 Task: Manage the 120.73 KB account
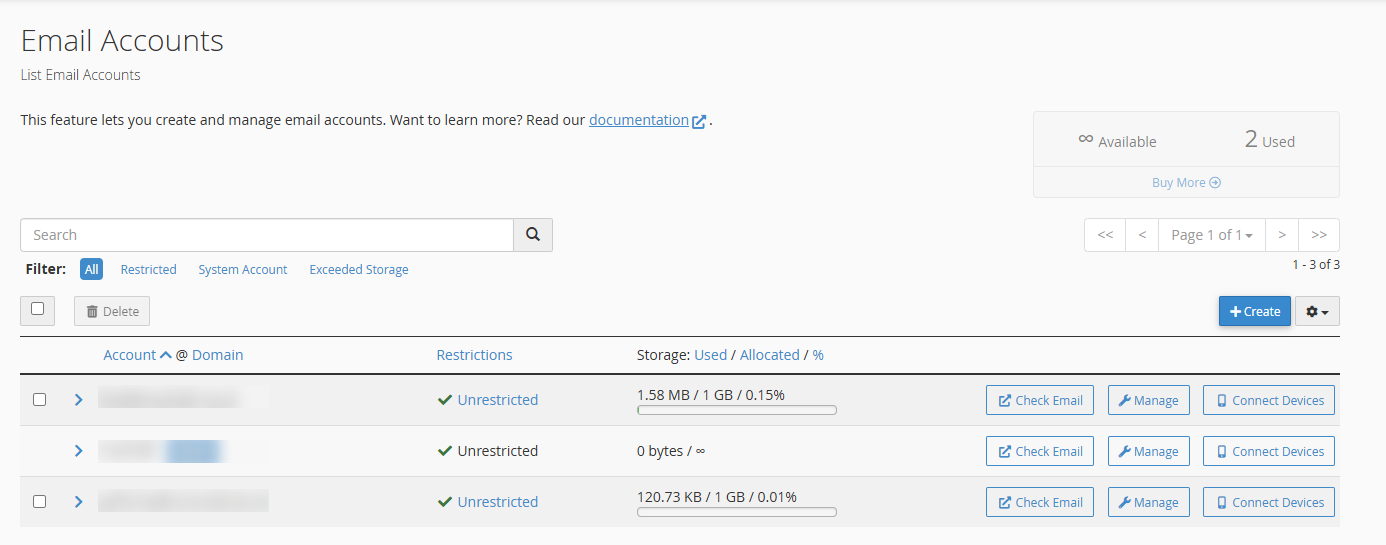tap(1149, 502)
